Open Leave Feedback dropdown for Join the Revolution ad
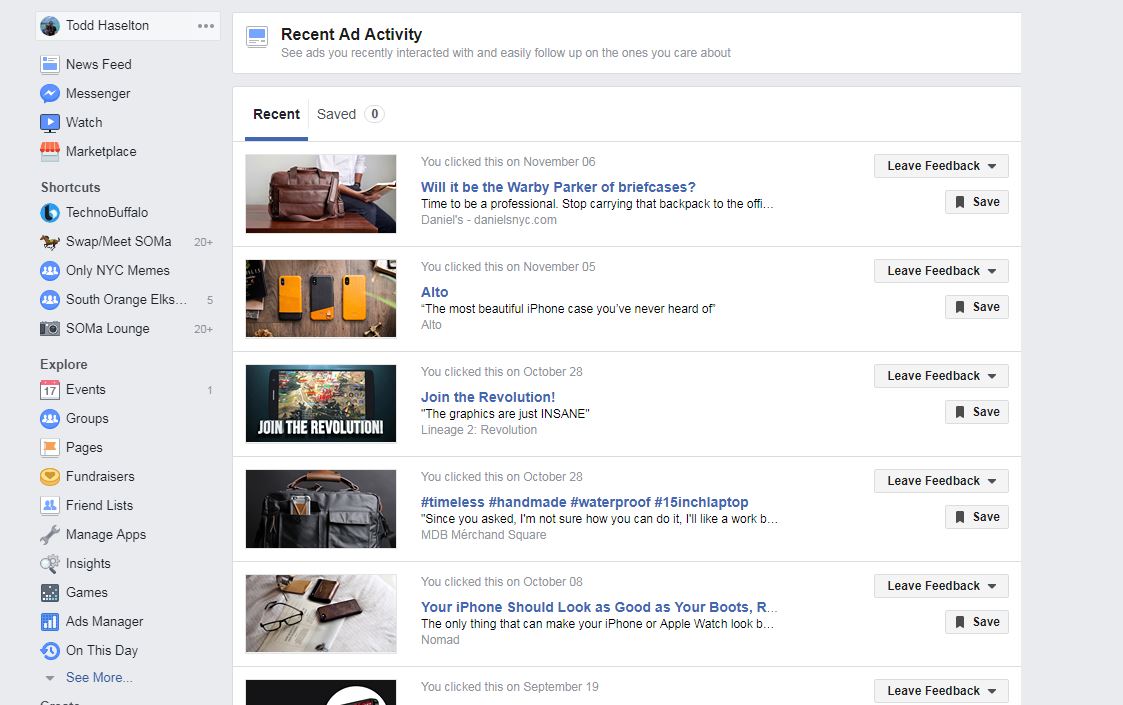1123x705 pixels. (941, 375)
